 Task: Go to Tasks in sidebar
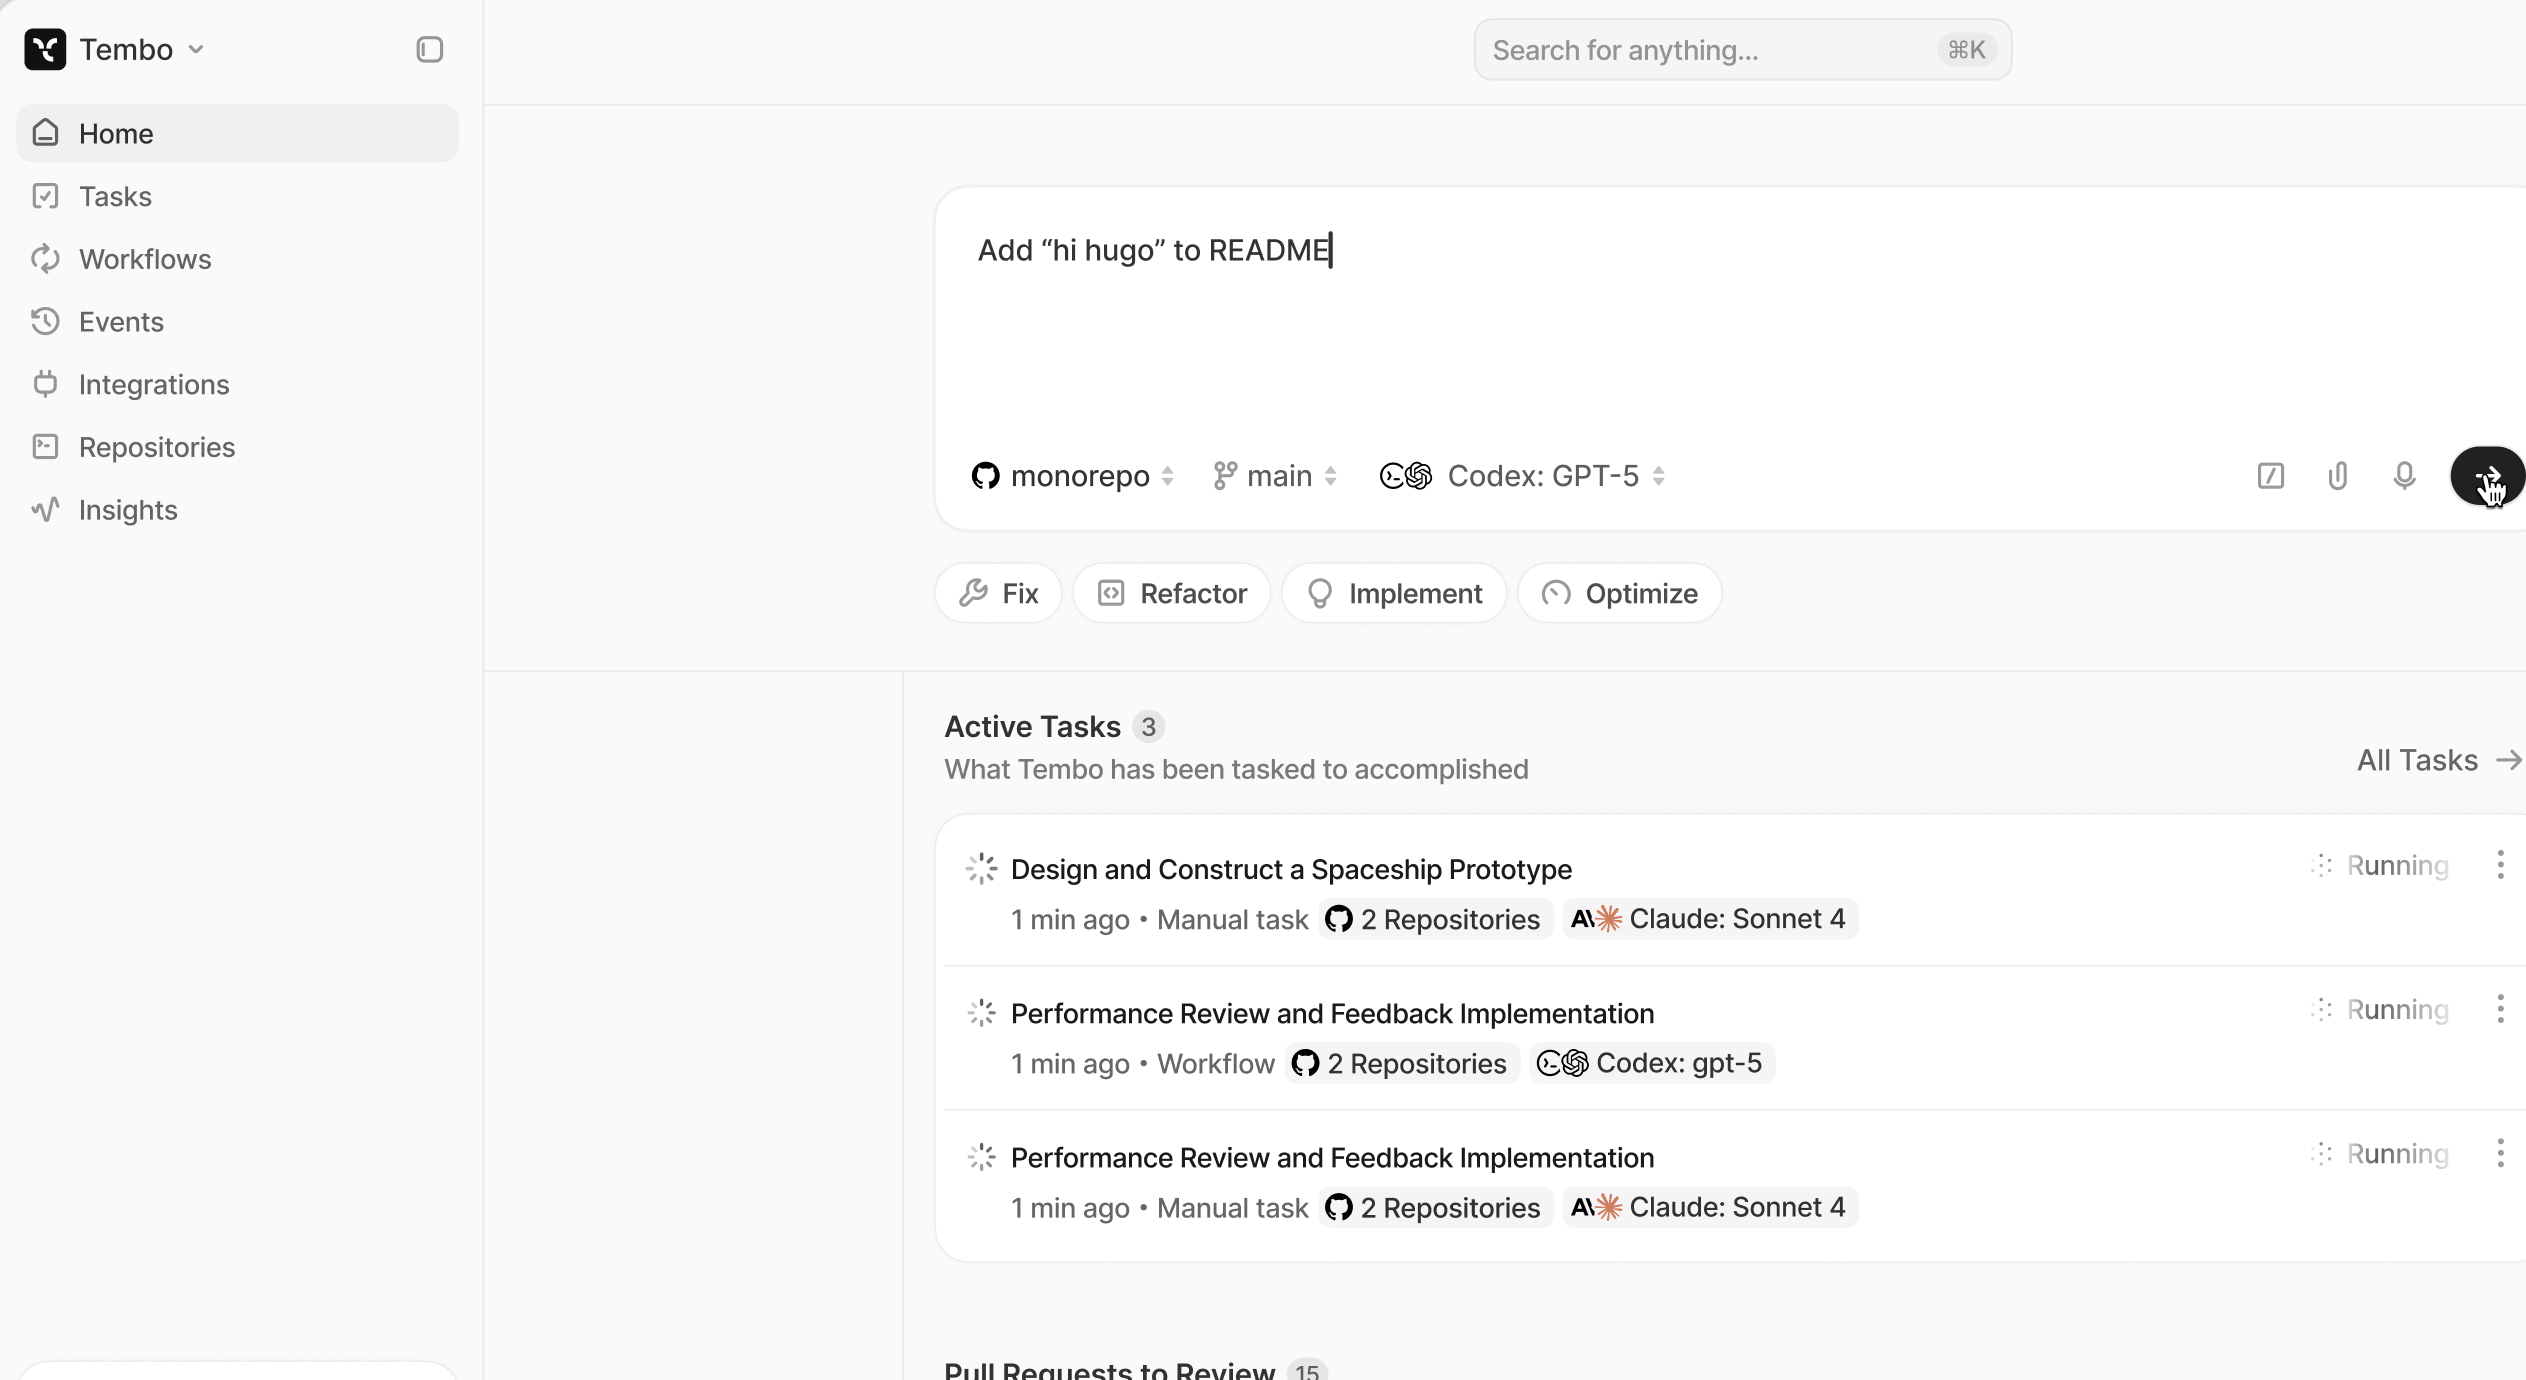pyautogui.click(x=116, y=196)
